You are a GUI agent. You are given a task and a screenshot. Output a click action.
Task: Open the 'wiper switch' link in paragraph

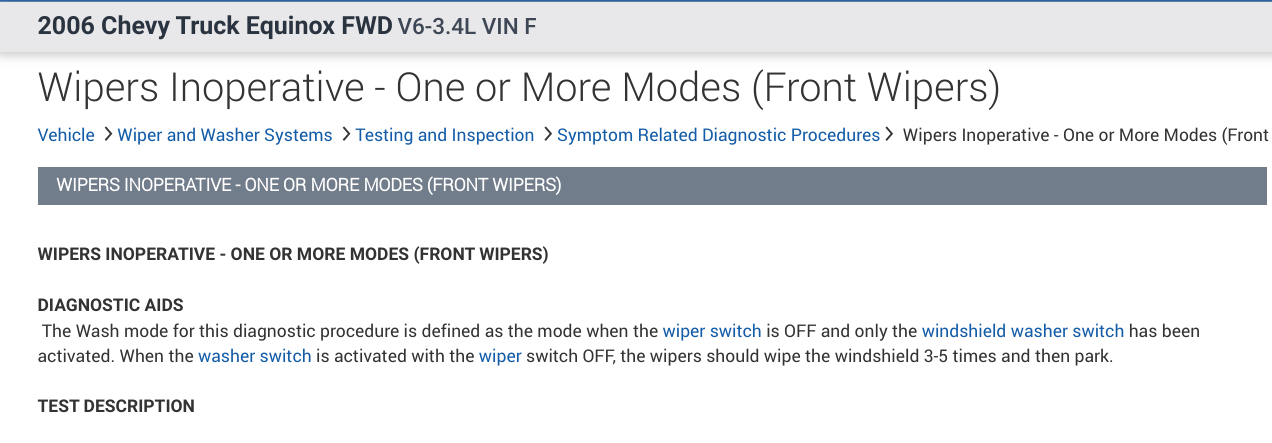(712, 330)
